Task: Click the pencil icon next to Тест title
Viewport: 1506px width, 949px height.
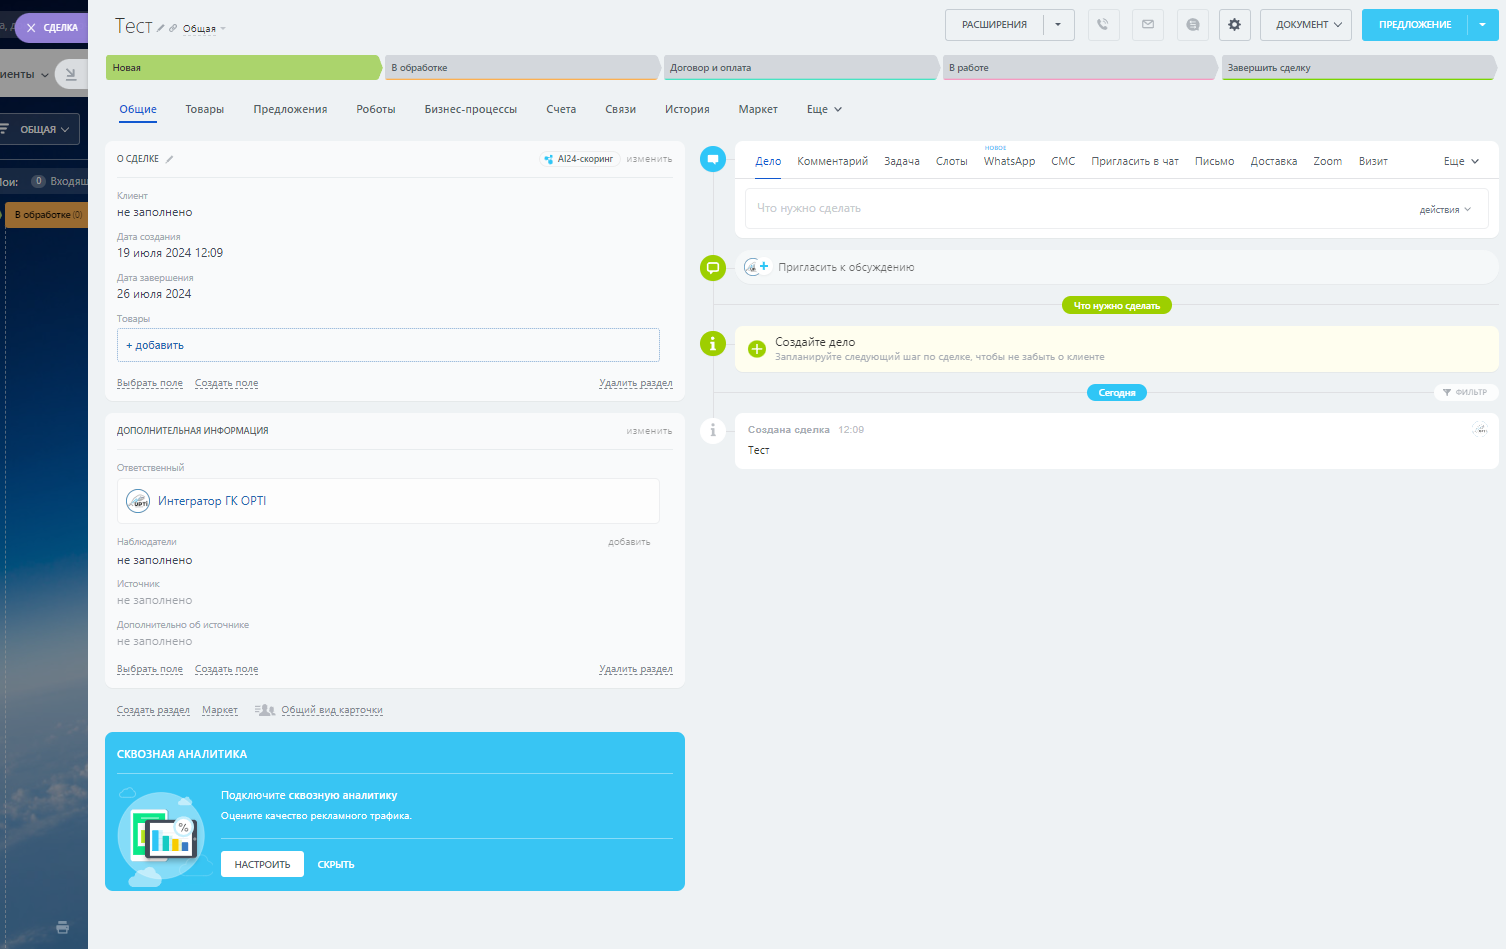Action: 161,28
